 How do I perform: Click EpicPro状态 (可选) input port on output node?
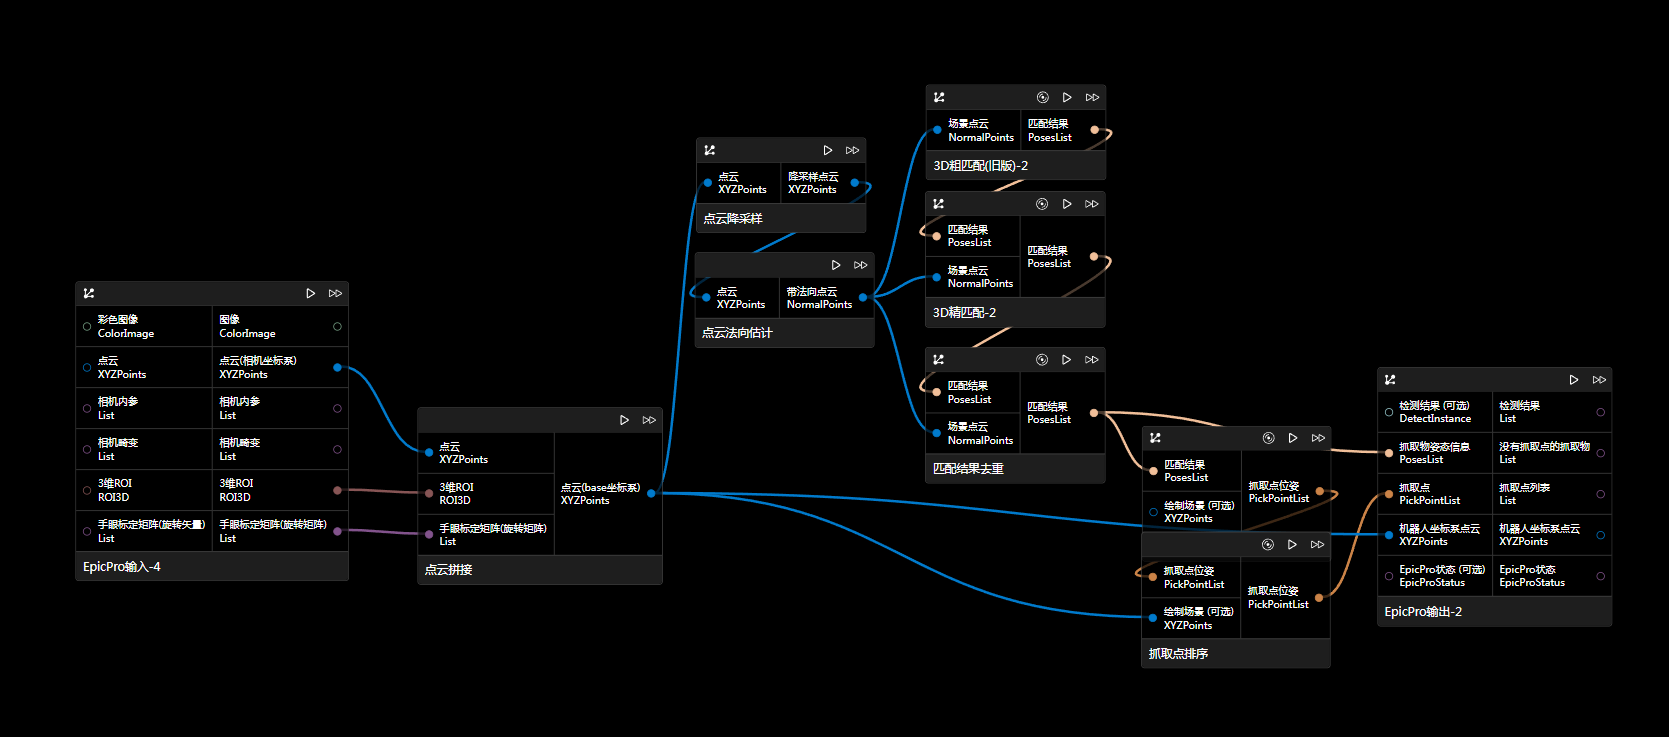click(1389, 576)
